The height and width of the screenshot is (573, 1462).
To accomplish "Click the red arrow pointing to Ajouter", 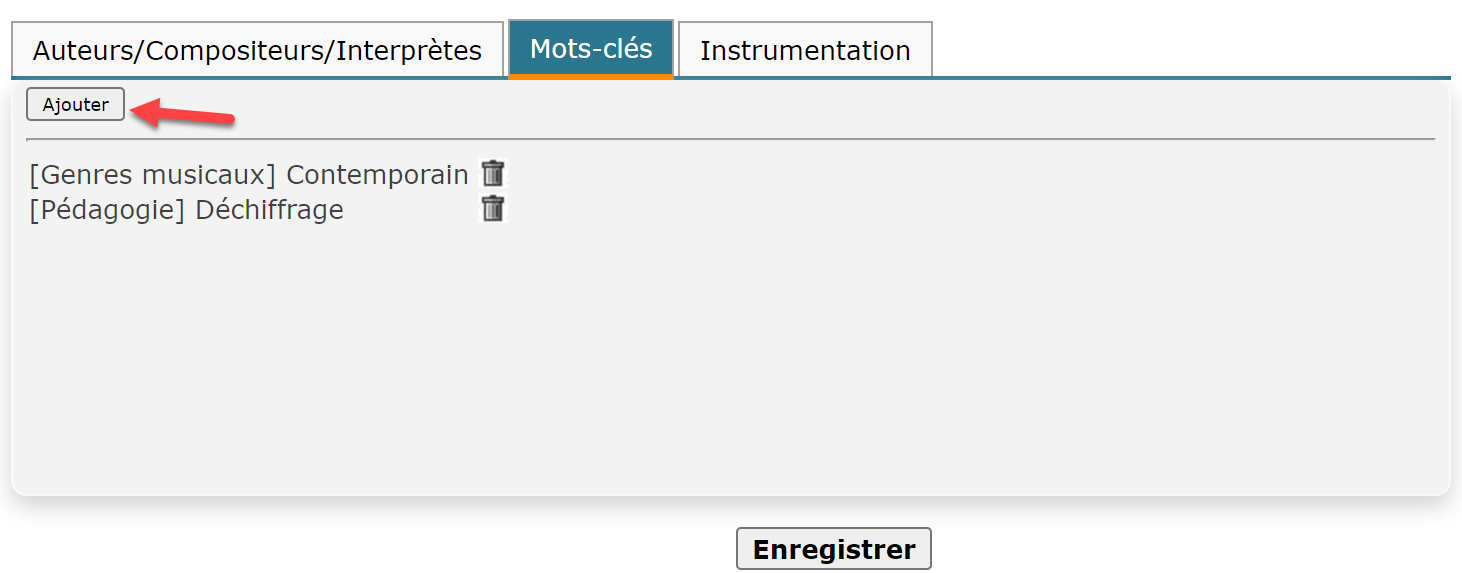I will [x=184, y=113].
